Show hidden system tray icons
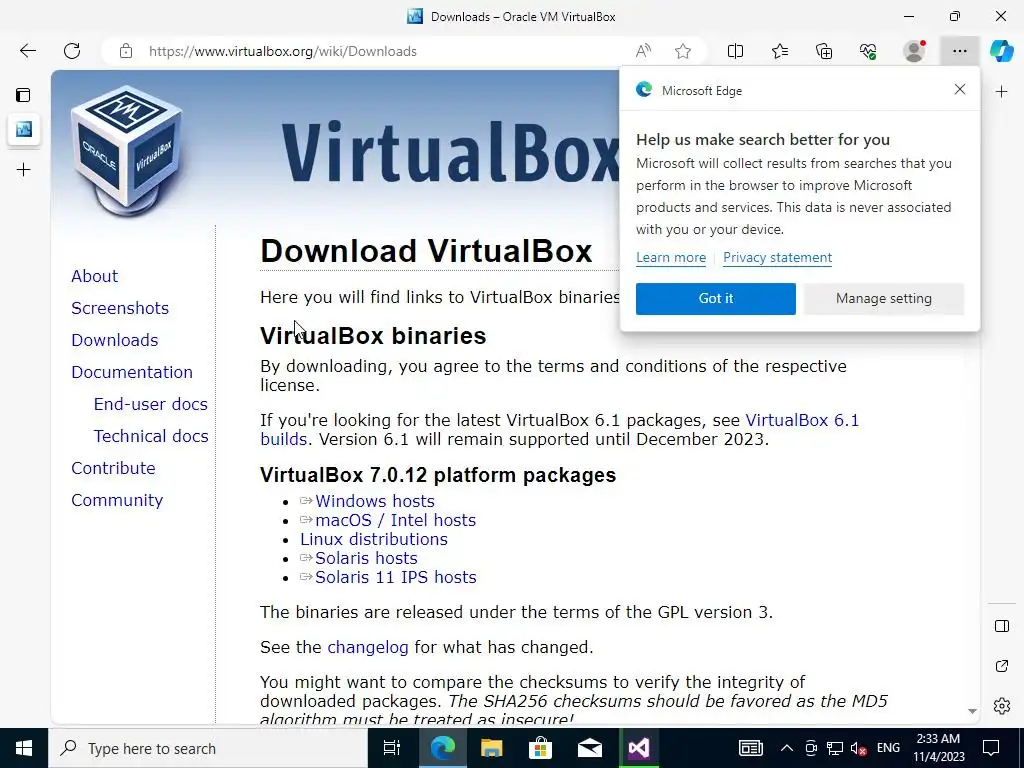This screenshot has height=768, width=1024. coord(787,748)
